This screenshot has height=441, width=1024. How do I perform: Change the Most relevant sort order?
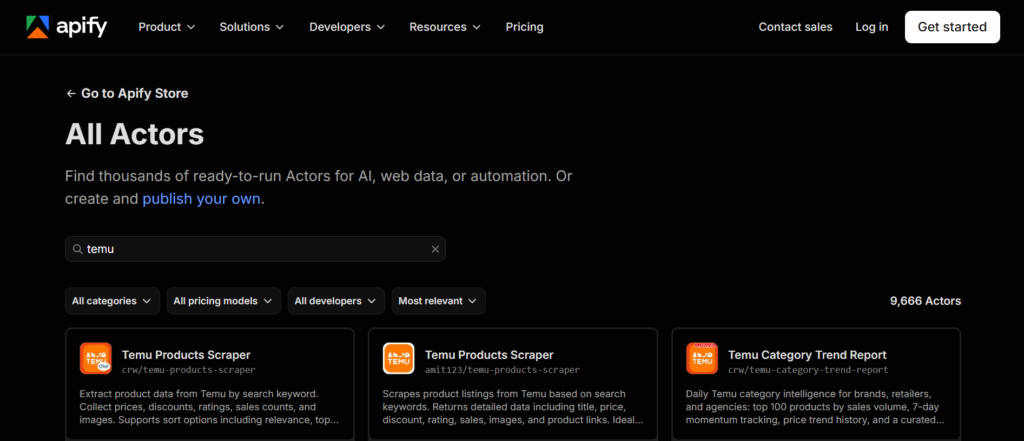[x=438, y=301]
